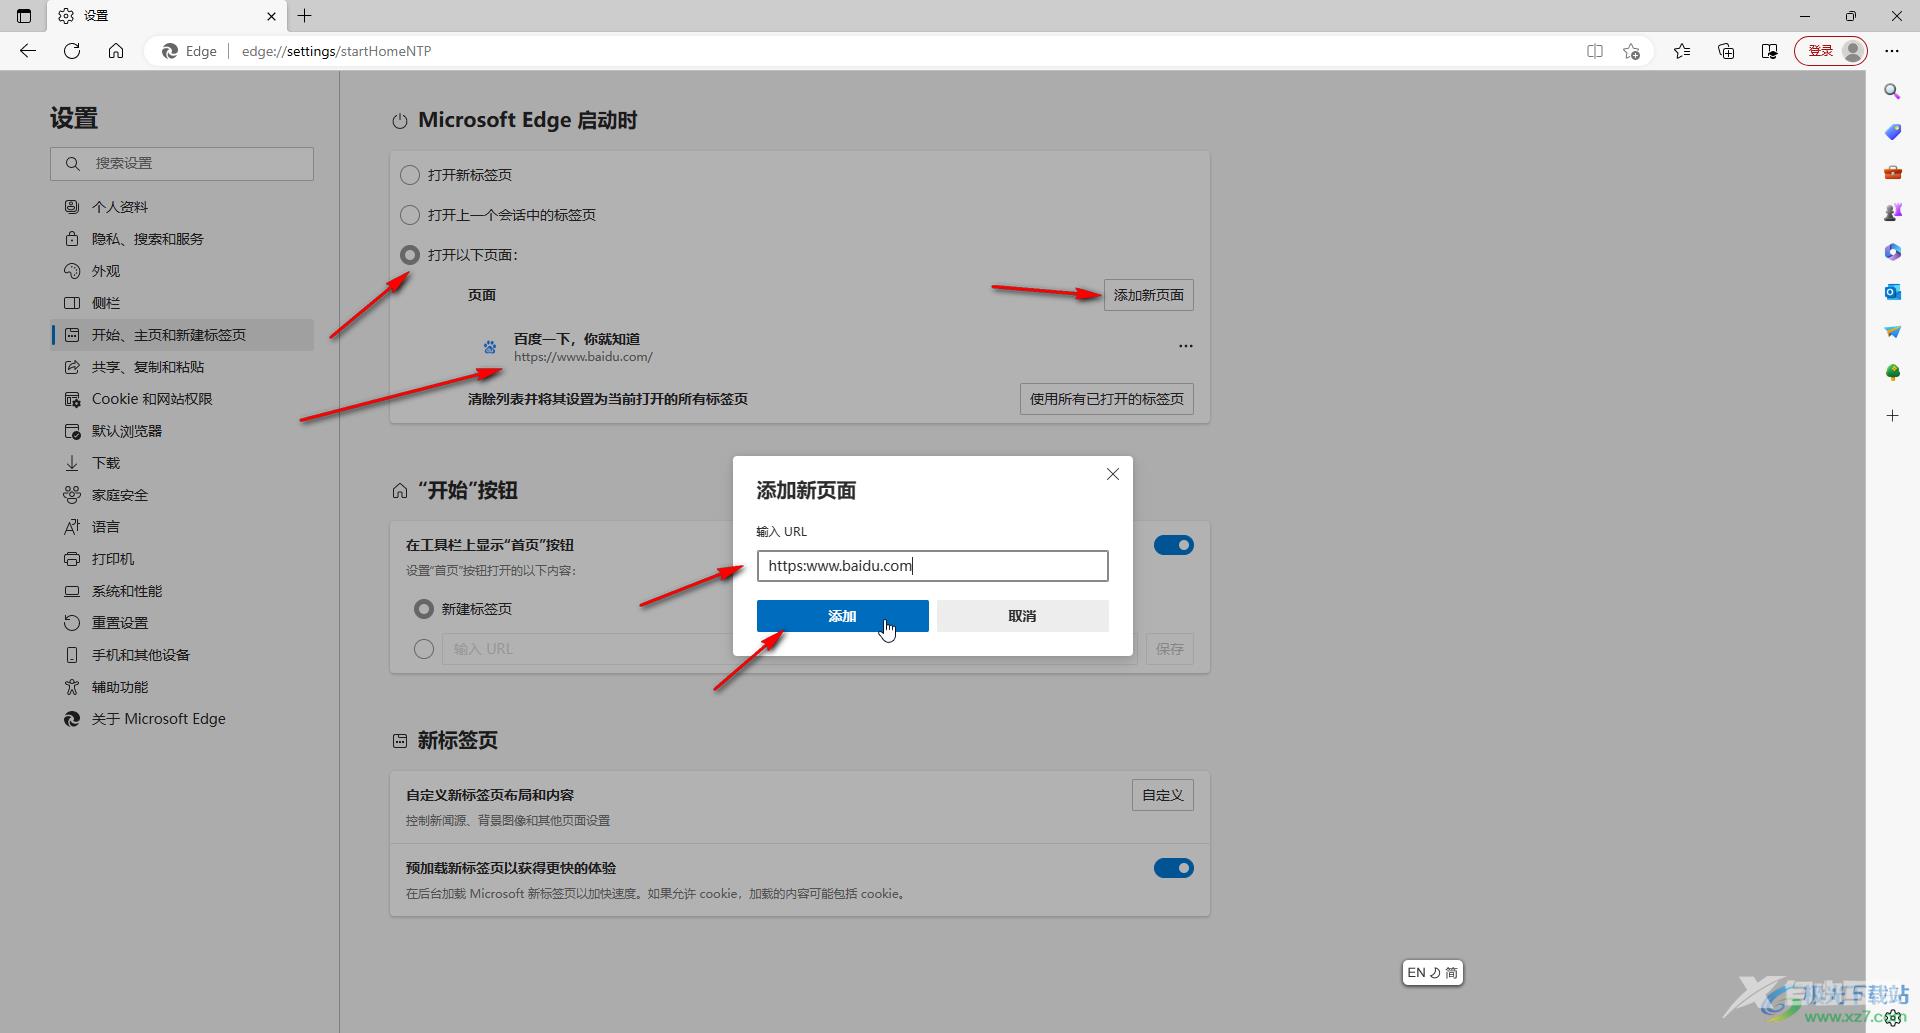
Task: Open 打印机 settings section
Action: (182, 559)
